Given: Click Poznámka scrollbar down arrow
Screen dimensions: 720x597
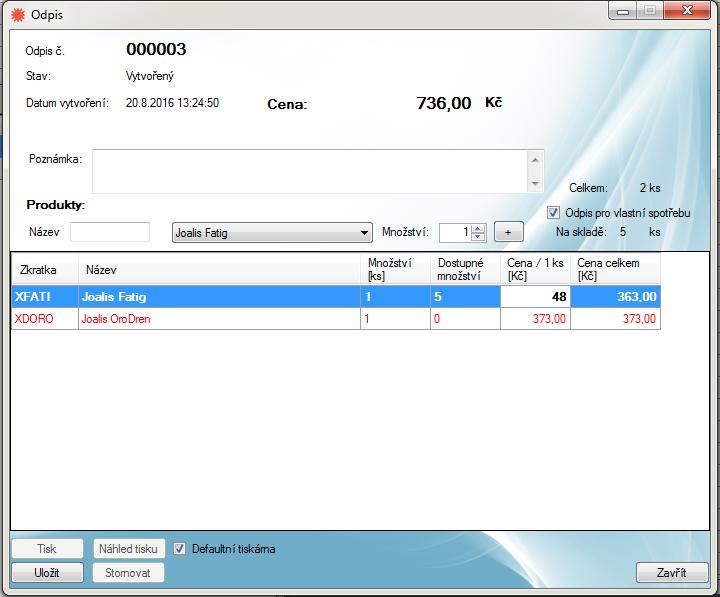Looking at the screenshot, I should coord(535,183).
